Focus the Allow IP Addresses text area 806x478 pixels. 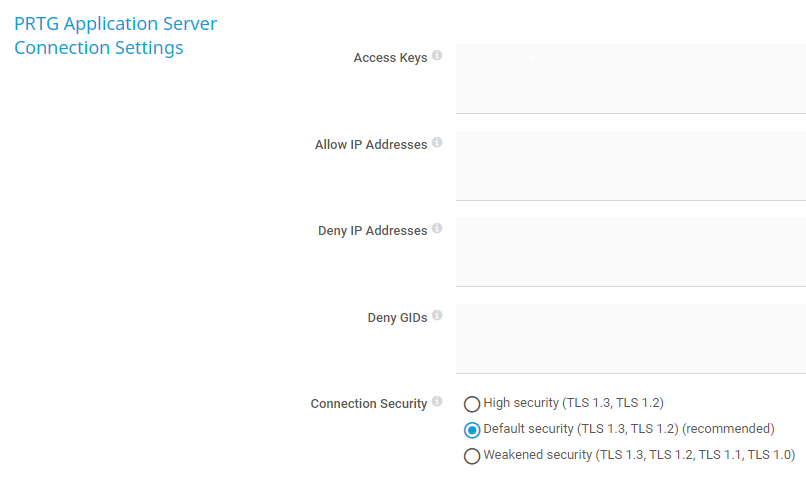tap(630, 165)
